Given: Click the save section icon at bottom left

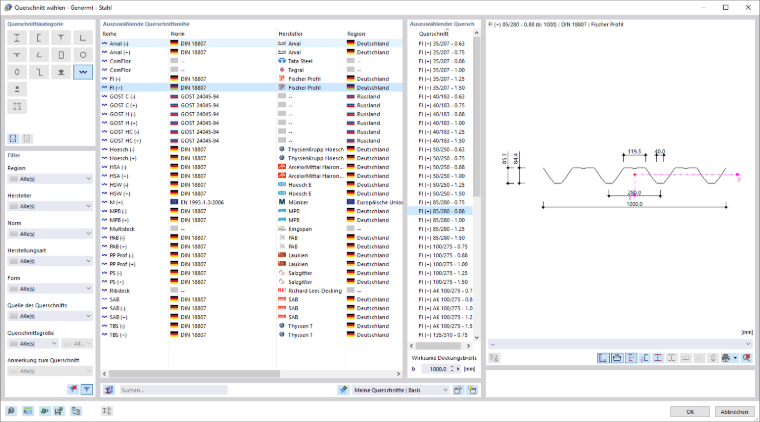Looking at the screenshot, I should pos(59,411).
